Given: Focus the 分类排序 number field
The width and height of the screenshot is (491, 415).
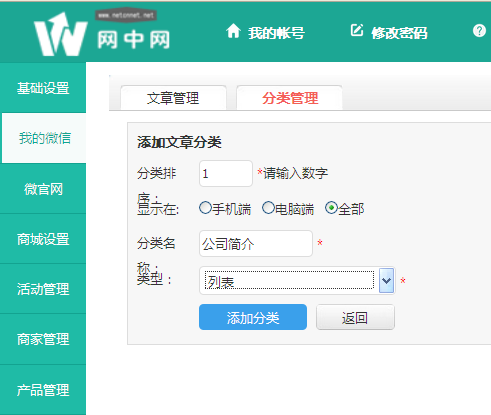Looking at the screenshot, I should [x=226, y=173].
